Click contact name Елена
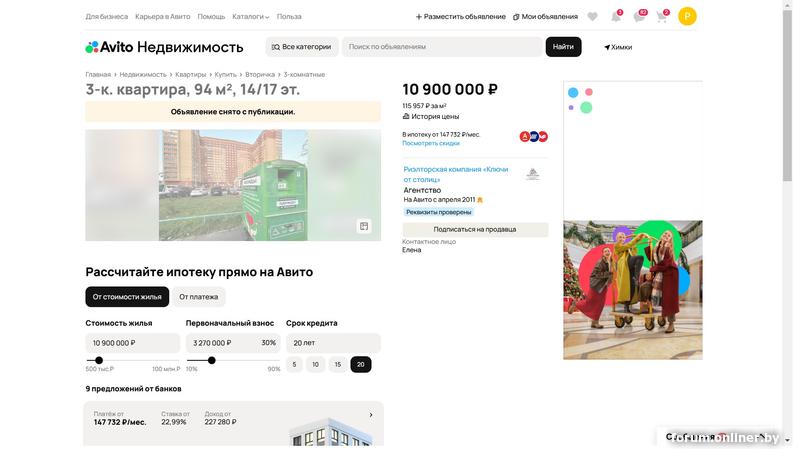The height and width of the screenshot is (459, 800). [412, 250]
